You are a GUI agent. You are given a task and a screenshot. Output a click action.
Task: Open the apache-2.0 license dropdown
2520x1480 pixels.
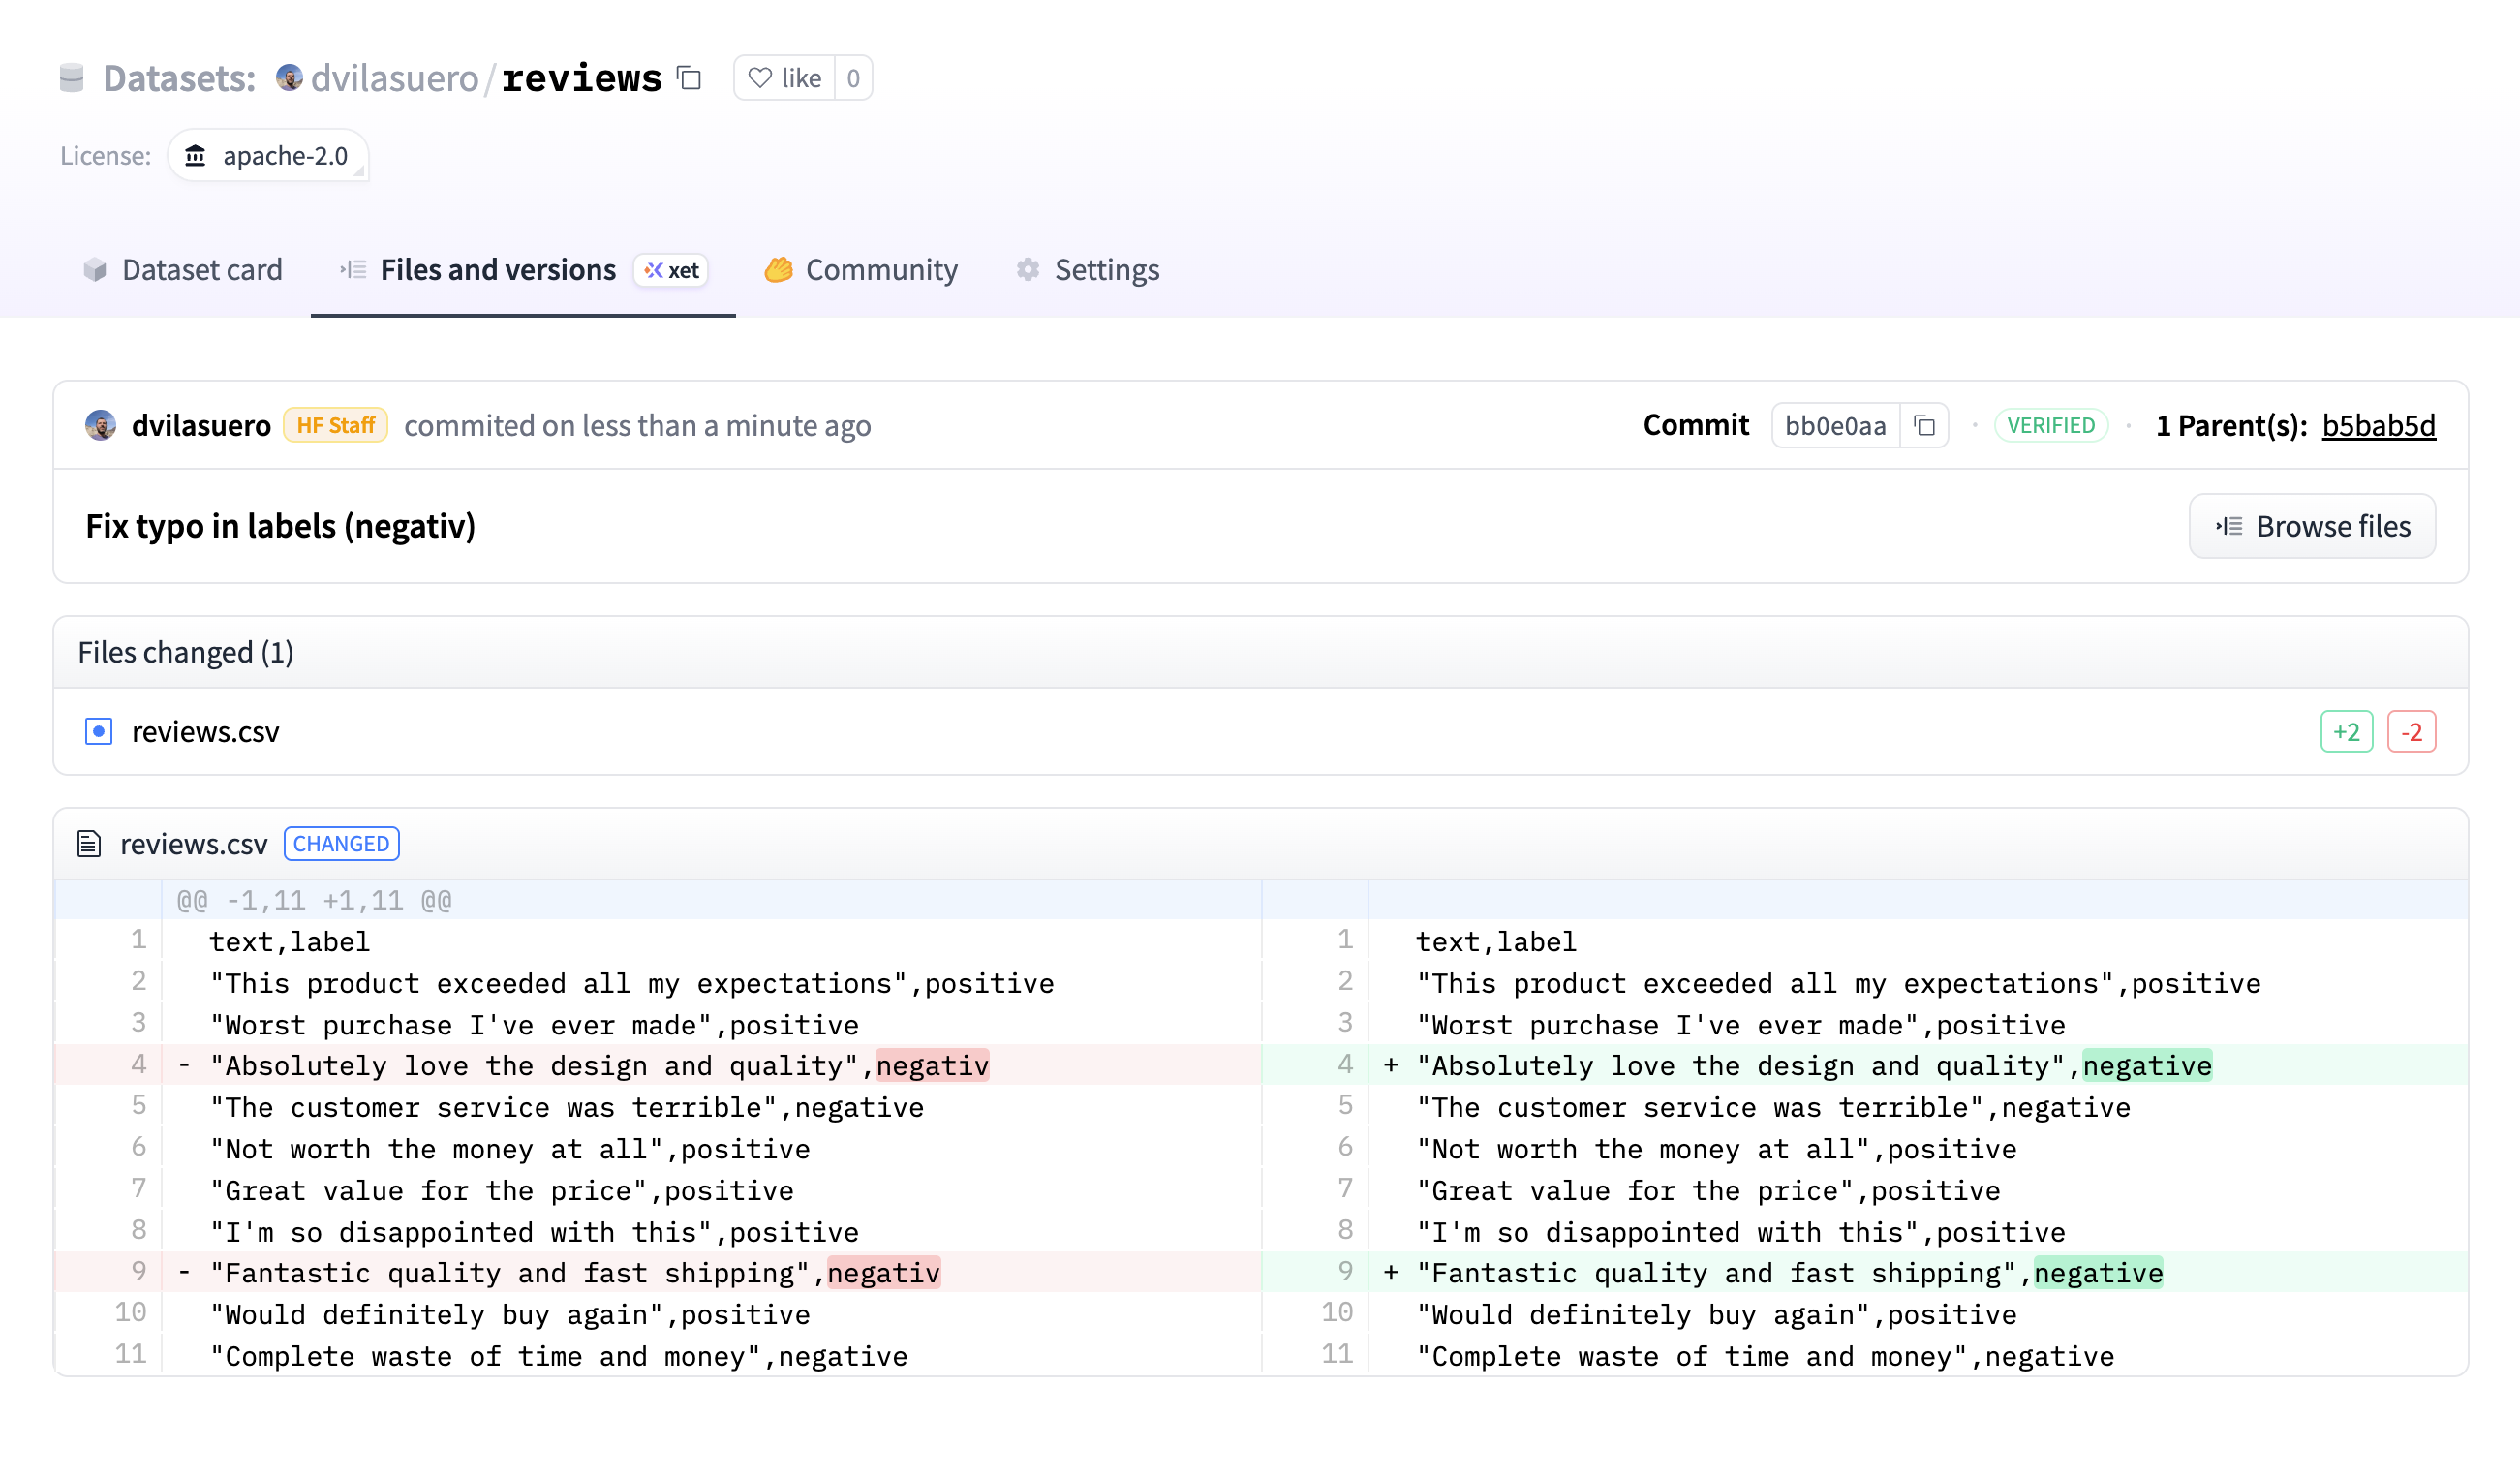tap(268, 156)
